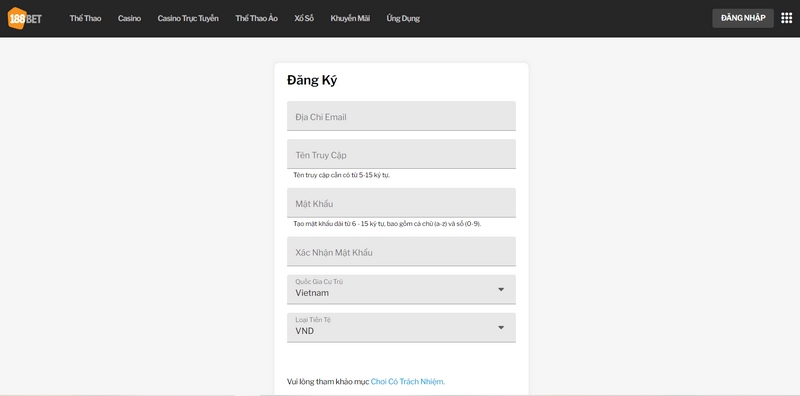Select Thể Thao Ảo menu item

coord(257,18)
